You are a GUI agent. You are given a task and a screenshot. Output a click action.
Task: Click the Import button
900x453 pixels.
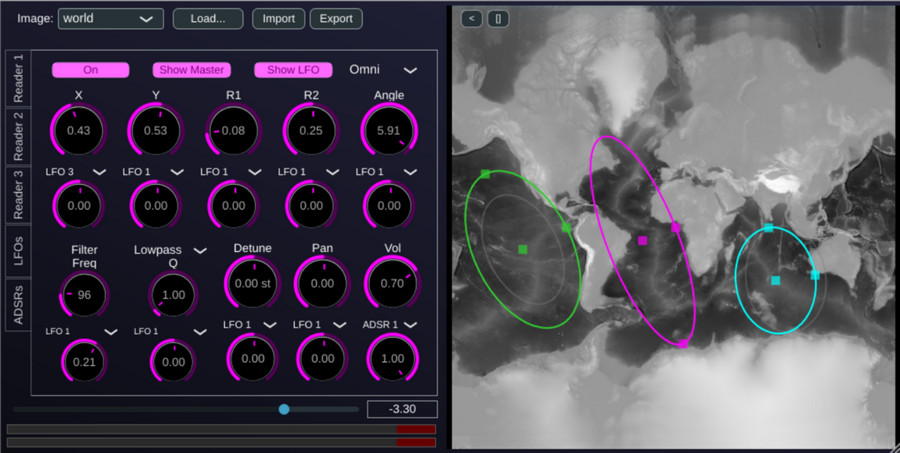click(x=278, y=18)
